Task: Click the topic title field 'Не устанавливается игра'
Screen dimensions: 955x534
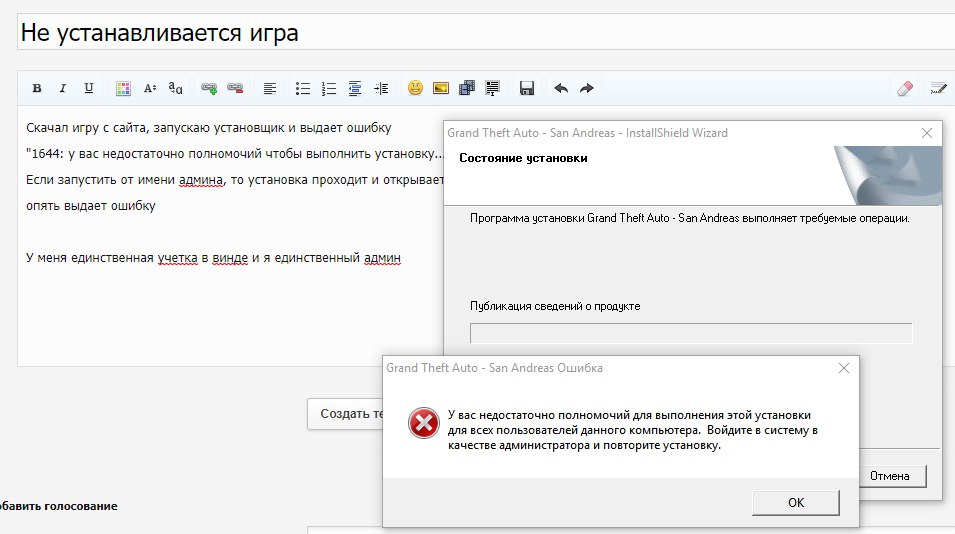Action: coord(486,32)
